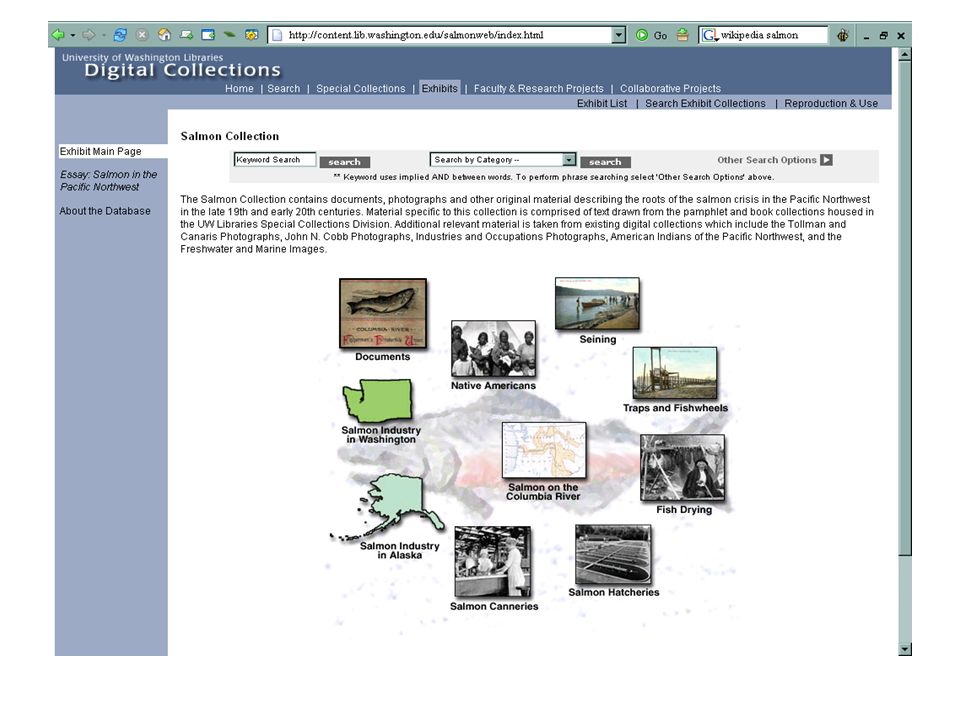
Task: Click the 'Salmon Industry in Washington' label
Action: (x=381, y=435)
